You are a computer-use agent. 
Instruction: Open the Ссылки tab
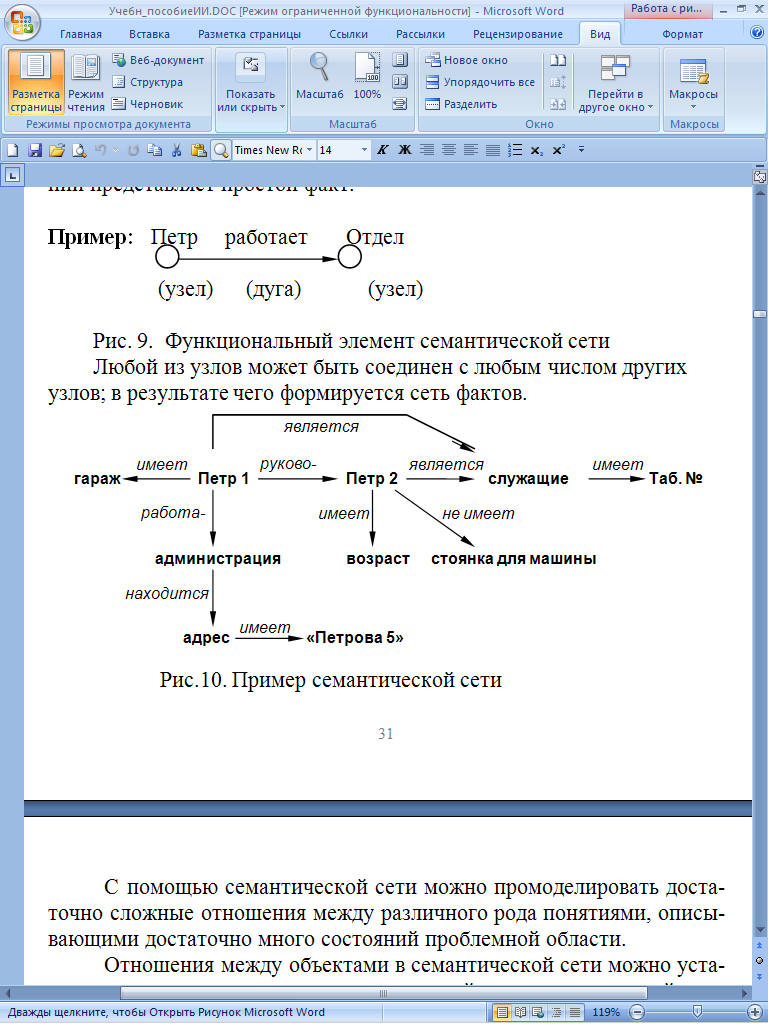click(x=349, y=34)
